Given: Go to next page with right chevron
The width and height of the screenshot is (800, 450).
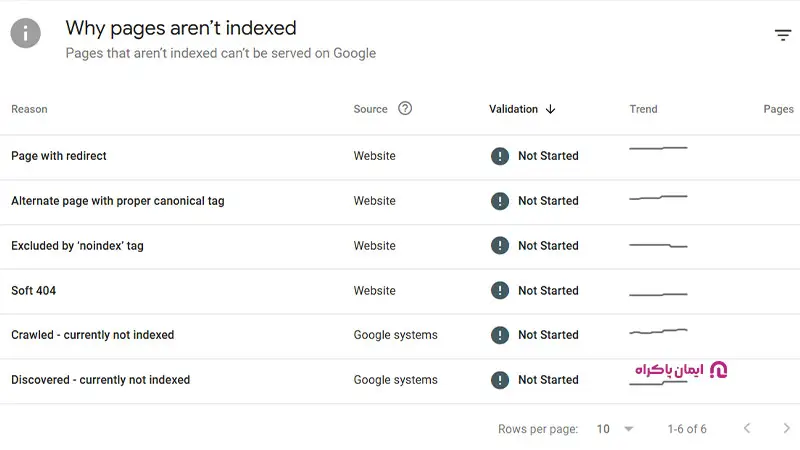Looking at the screenshot, I should (786, 429).
